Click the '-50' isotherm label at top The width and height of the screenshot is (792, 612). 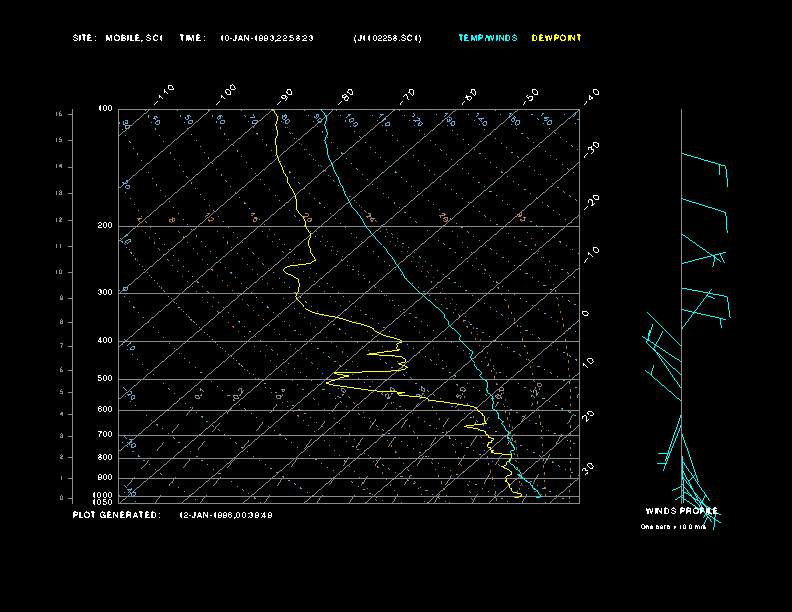pos(530,96)
